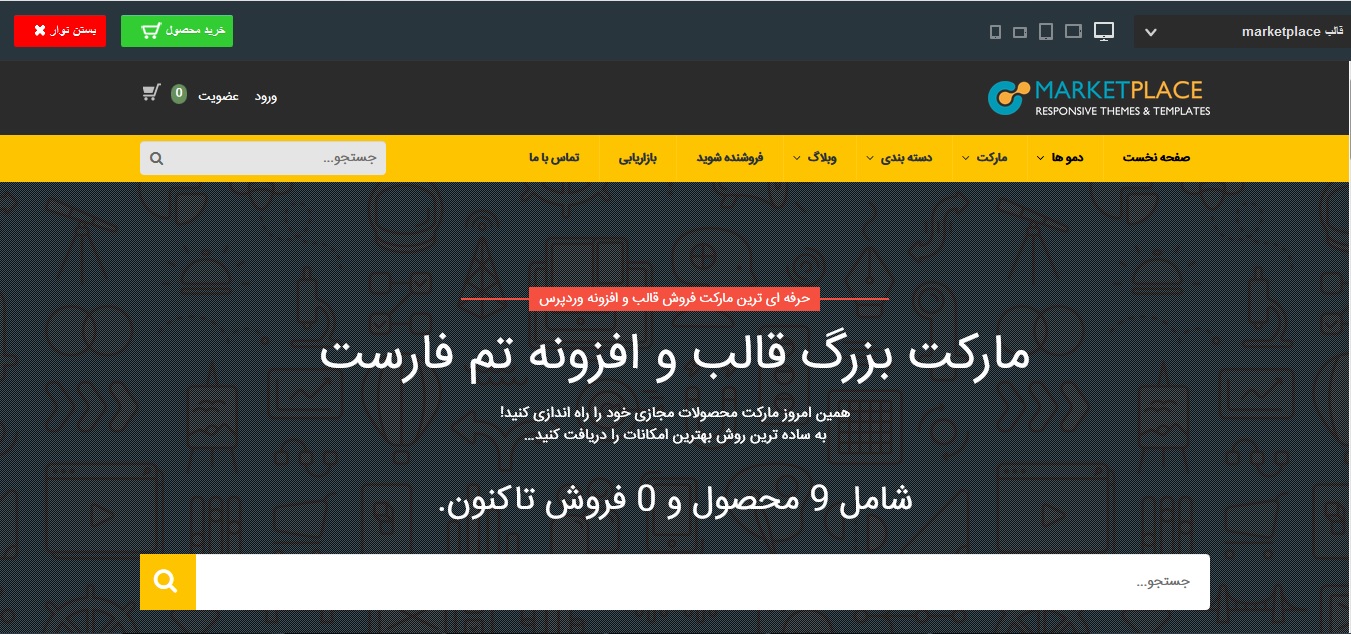Go to صفحه نخست home page
Image resolution: width=1351 pixels, height=634 pixels.
click(x=1156, y=158)
